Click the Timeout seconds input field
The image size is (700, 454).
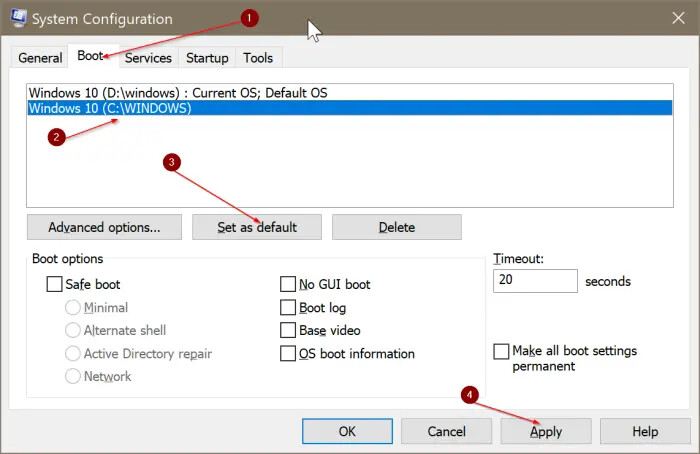pos(535,280)
